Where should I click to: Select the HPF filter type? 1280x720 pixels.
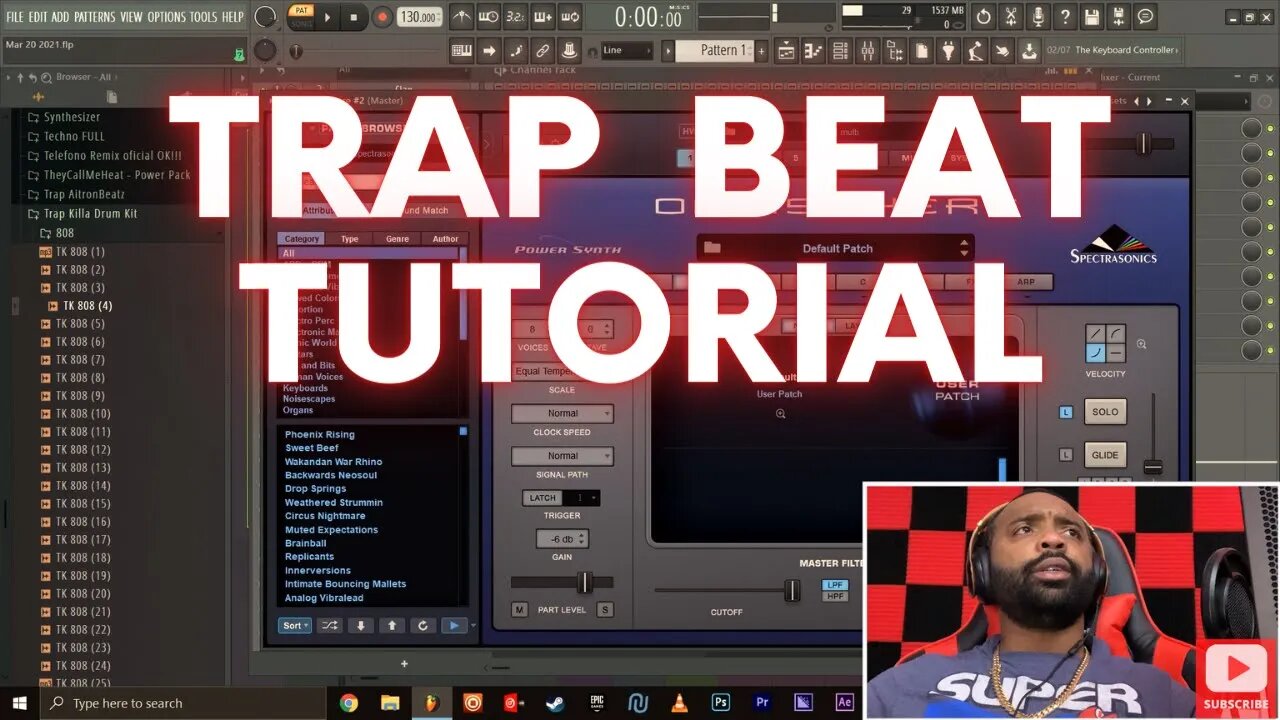pos(835,596)
